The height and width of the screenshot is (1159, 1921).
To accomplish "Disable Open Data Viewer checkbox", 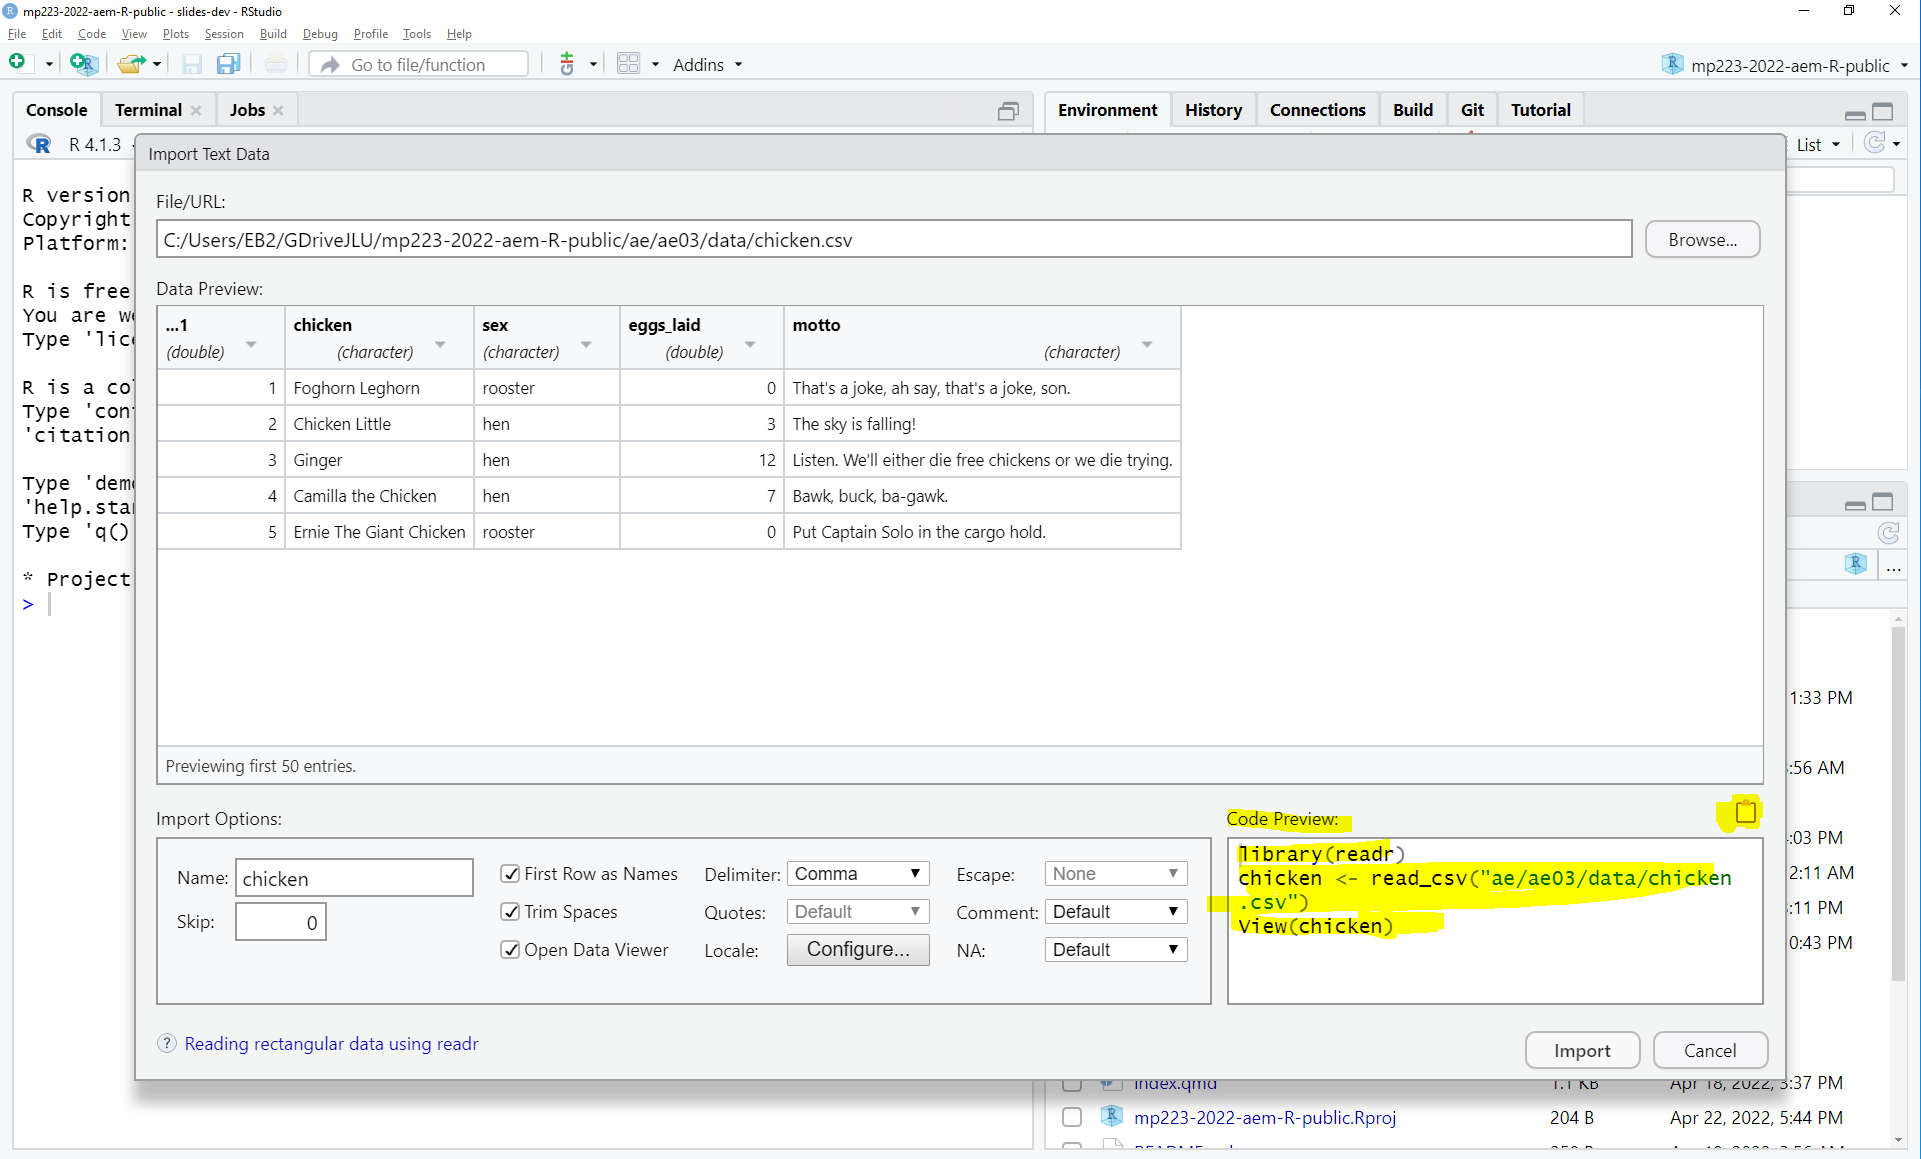I will click(x=510, y=949).
